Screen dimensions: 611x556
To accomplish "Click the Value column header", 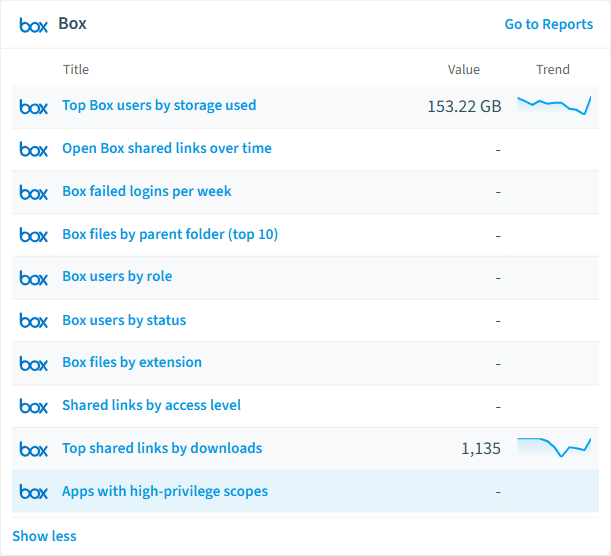I will 464,69.
